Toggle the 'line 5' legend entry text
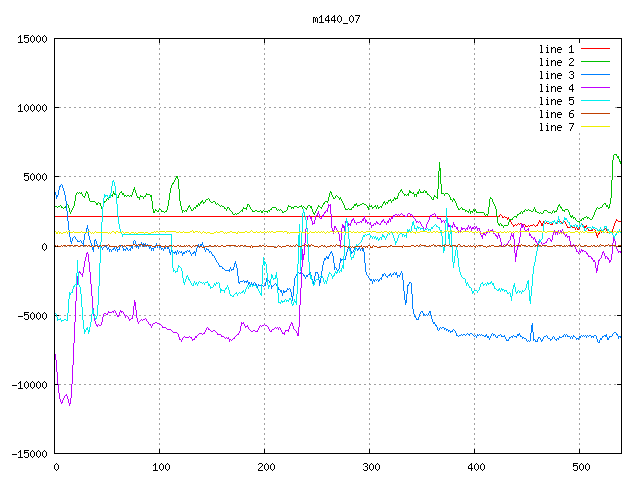 [557, 101]
